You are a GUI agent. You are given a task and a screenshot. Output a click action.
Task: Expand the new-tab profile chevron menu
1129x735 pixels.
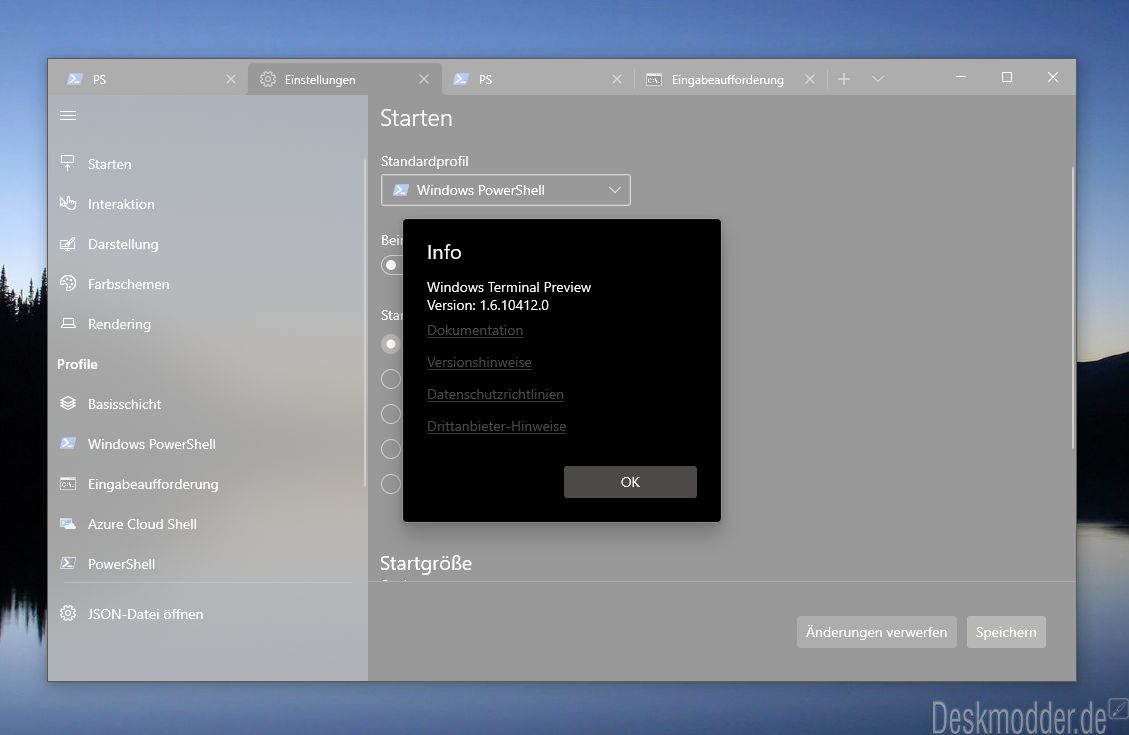point(878,78)
